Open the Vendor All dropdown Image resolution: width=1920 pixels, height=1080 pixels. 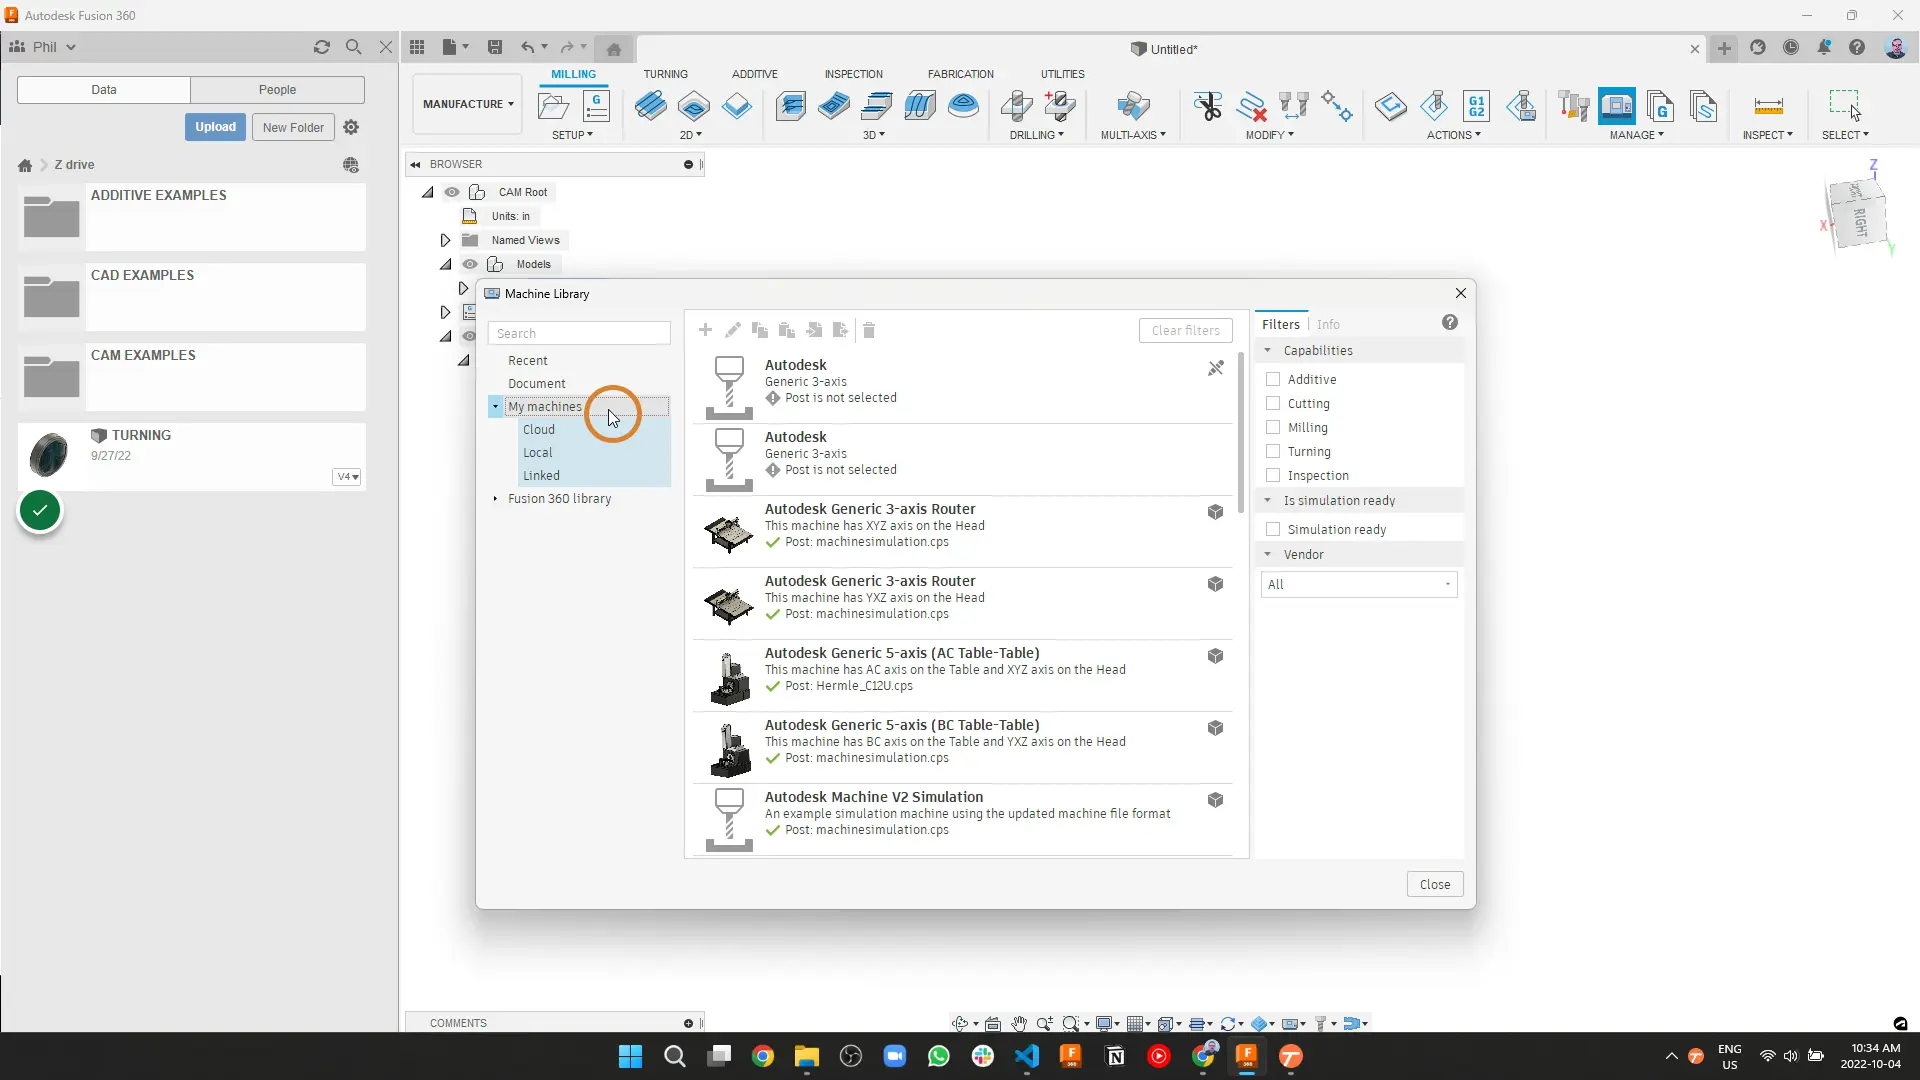(x=1359, y=584)
